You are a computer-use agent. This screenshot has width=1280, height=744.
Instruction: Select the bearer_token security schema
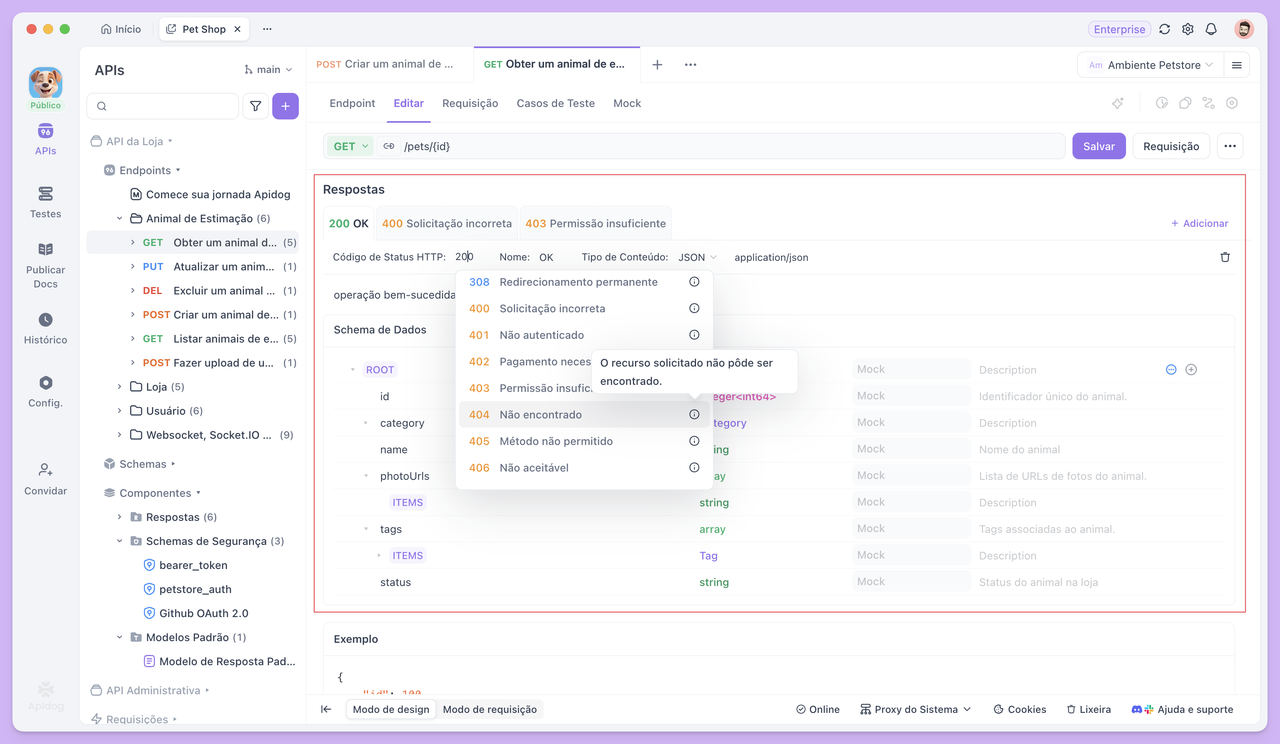click(193, 565)
